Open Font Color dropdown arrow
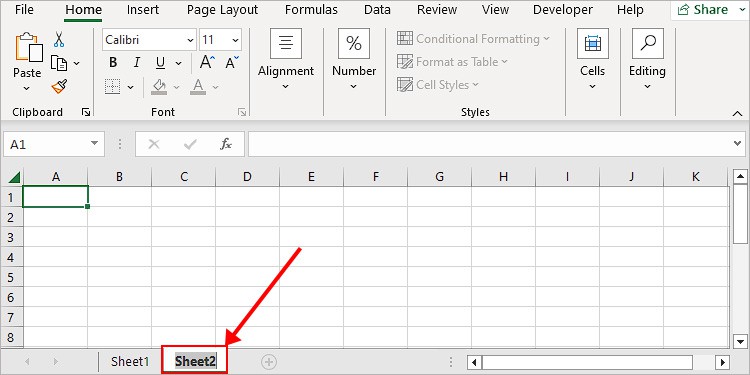The image size is (750, 375). tap(215, 87)
